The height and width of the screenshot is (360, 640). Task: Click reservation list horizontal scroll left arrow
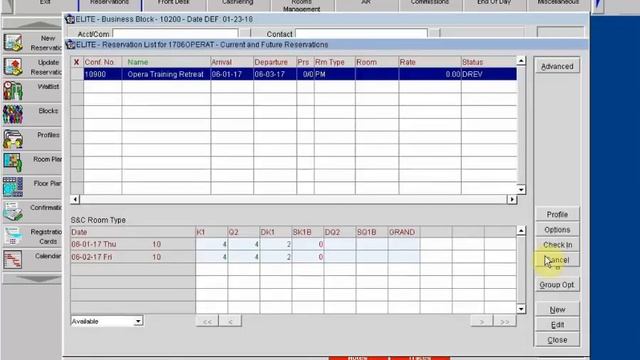click(x=75, y=199)
